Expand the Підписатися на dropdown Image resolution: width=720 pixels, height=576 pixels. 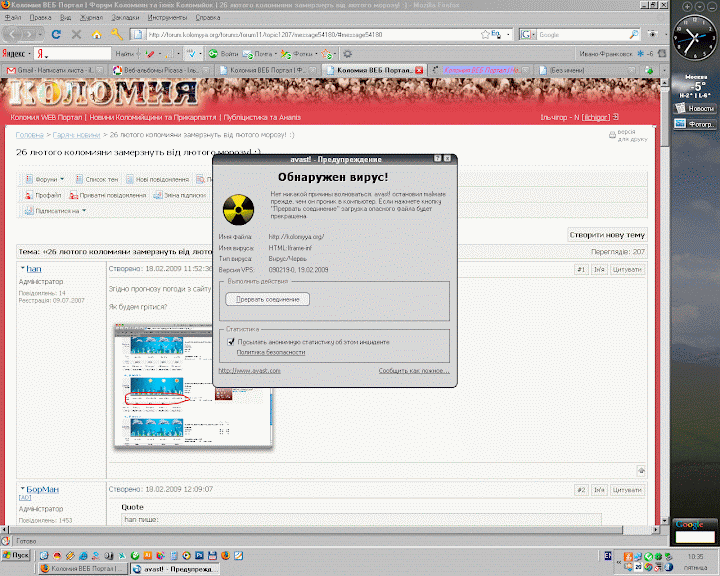coord(55,211)
